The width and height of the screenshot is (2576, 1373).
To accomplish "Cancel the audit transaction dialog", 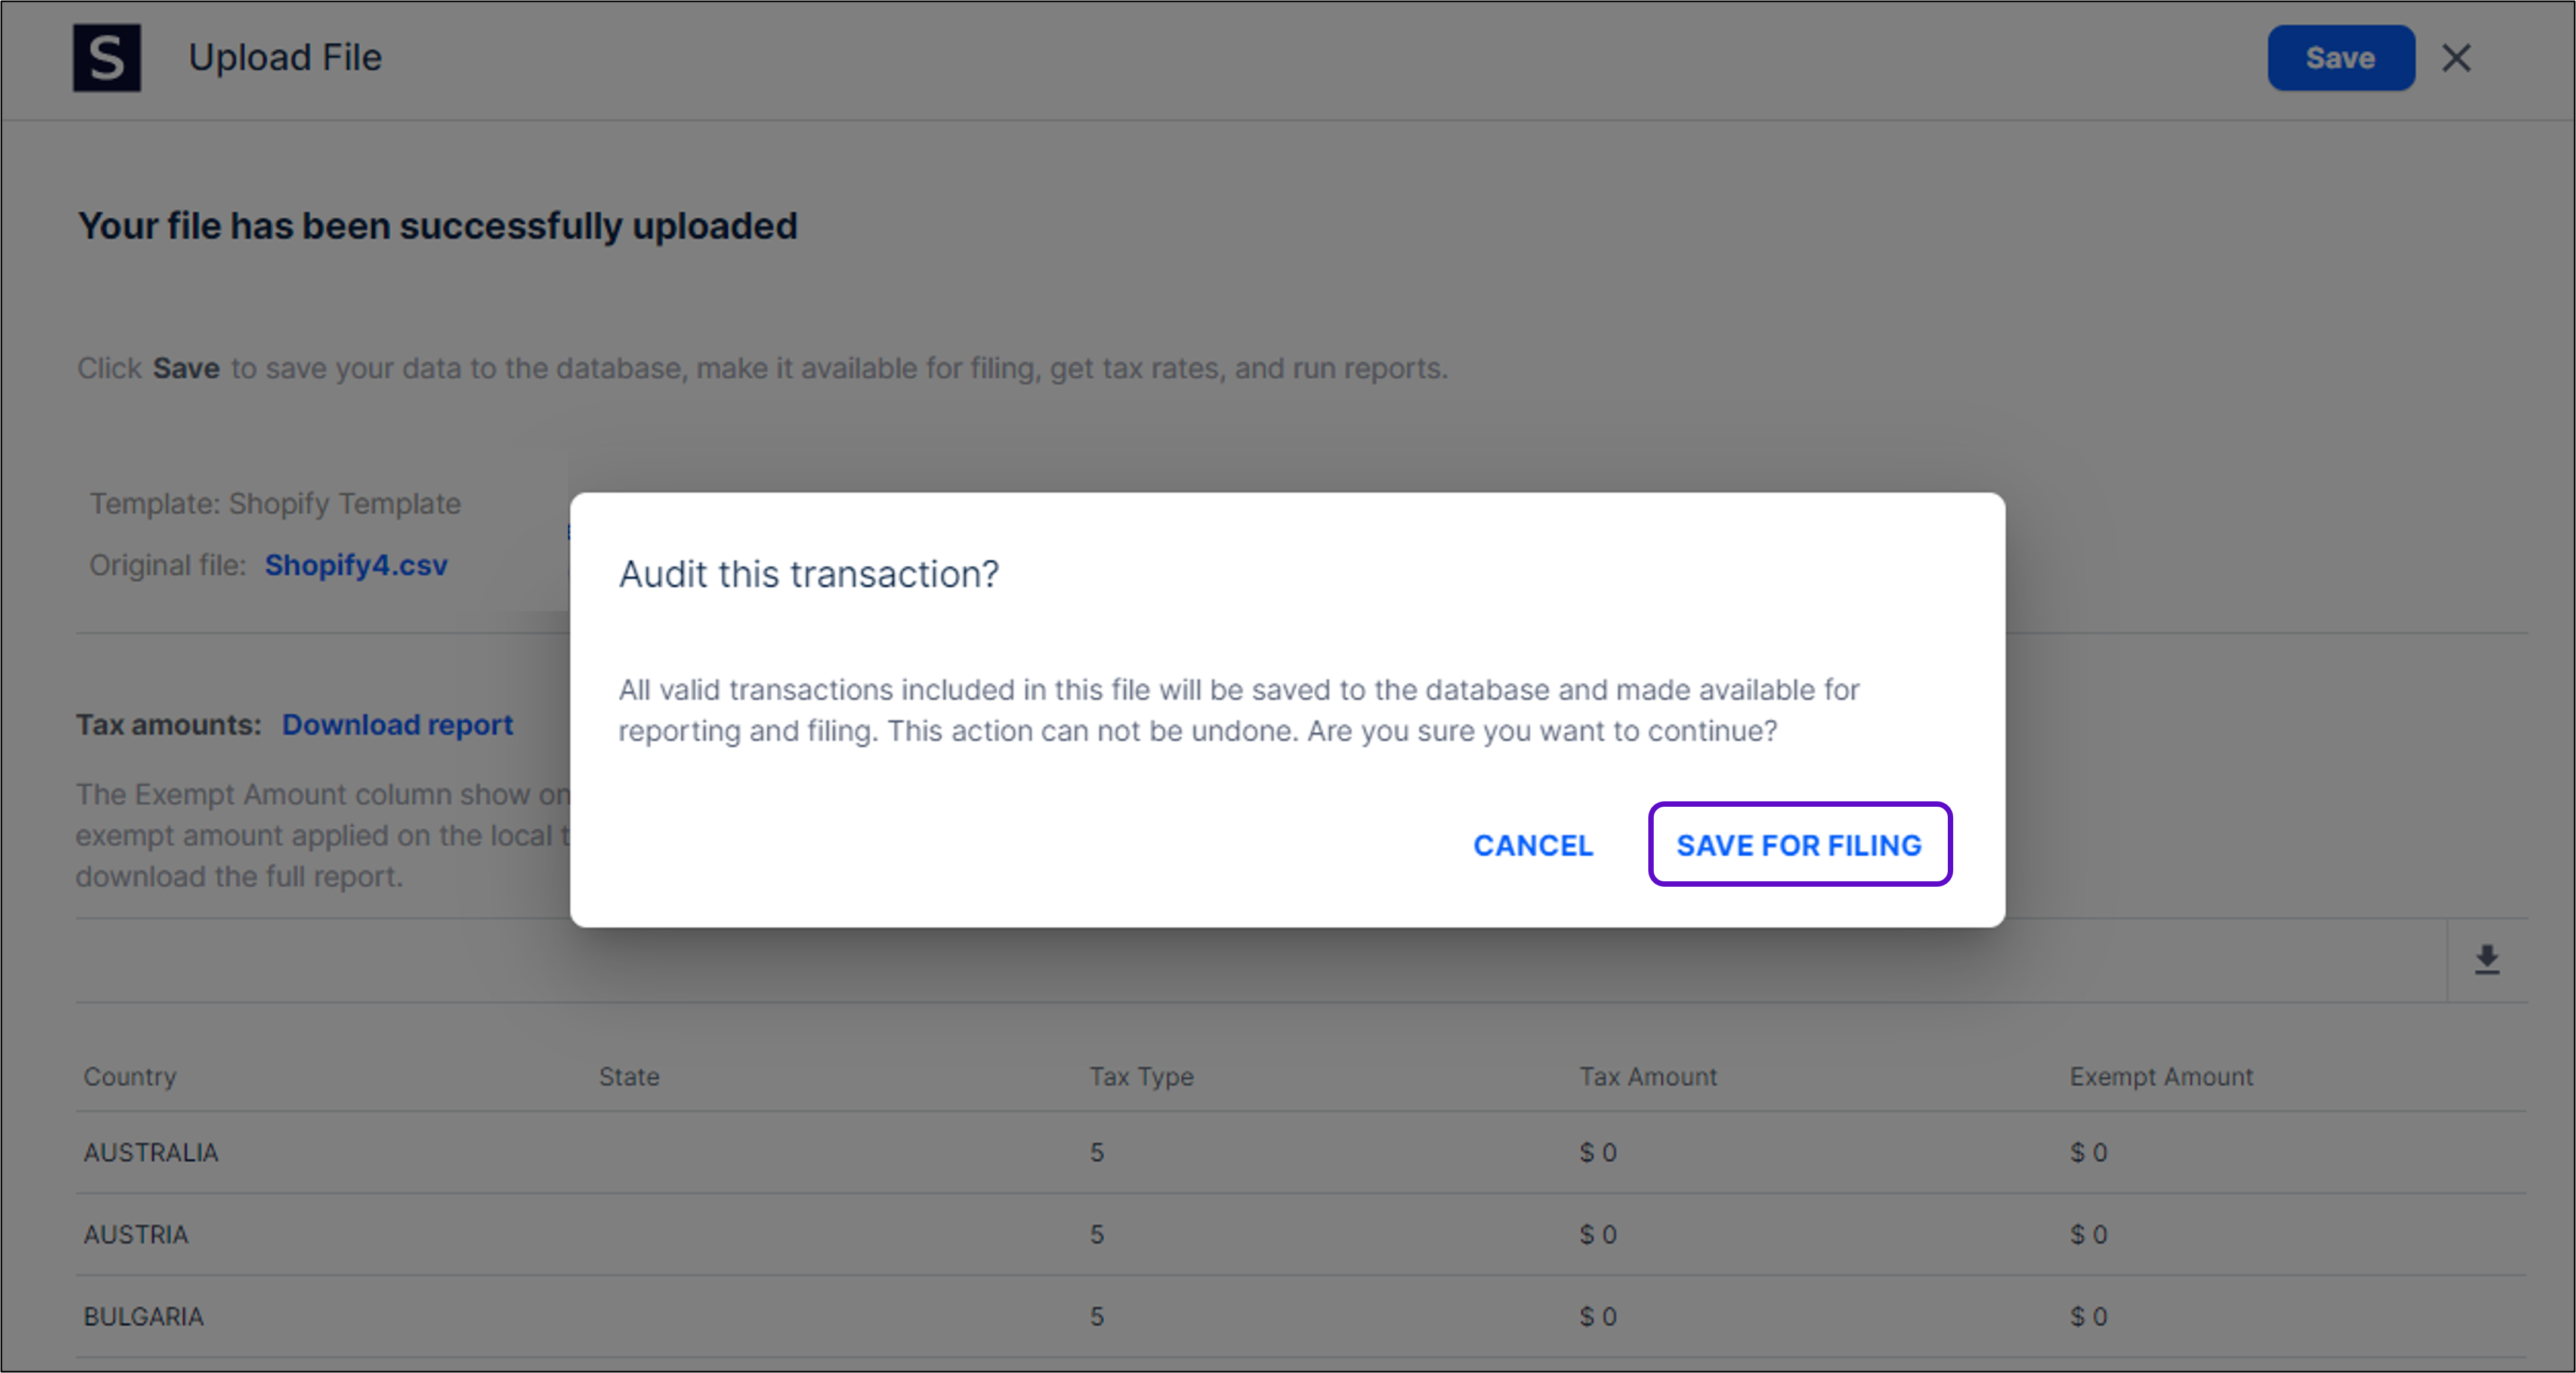I will tap(1533, 845).
